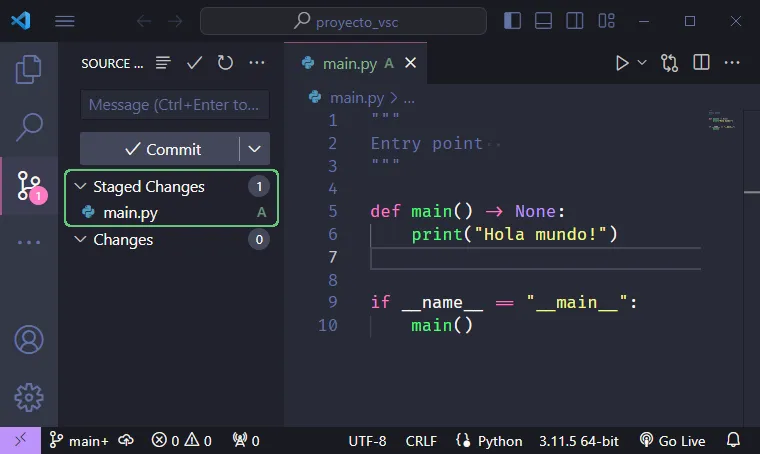Click the split editor right icon
The height and width of the screenshot is (454, 760).
click(x=701, y=63)
